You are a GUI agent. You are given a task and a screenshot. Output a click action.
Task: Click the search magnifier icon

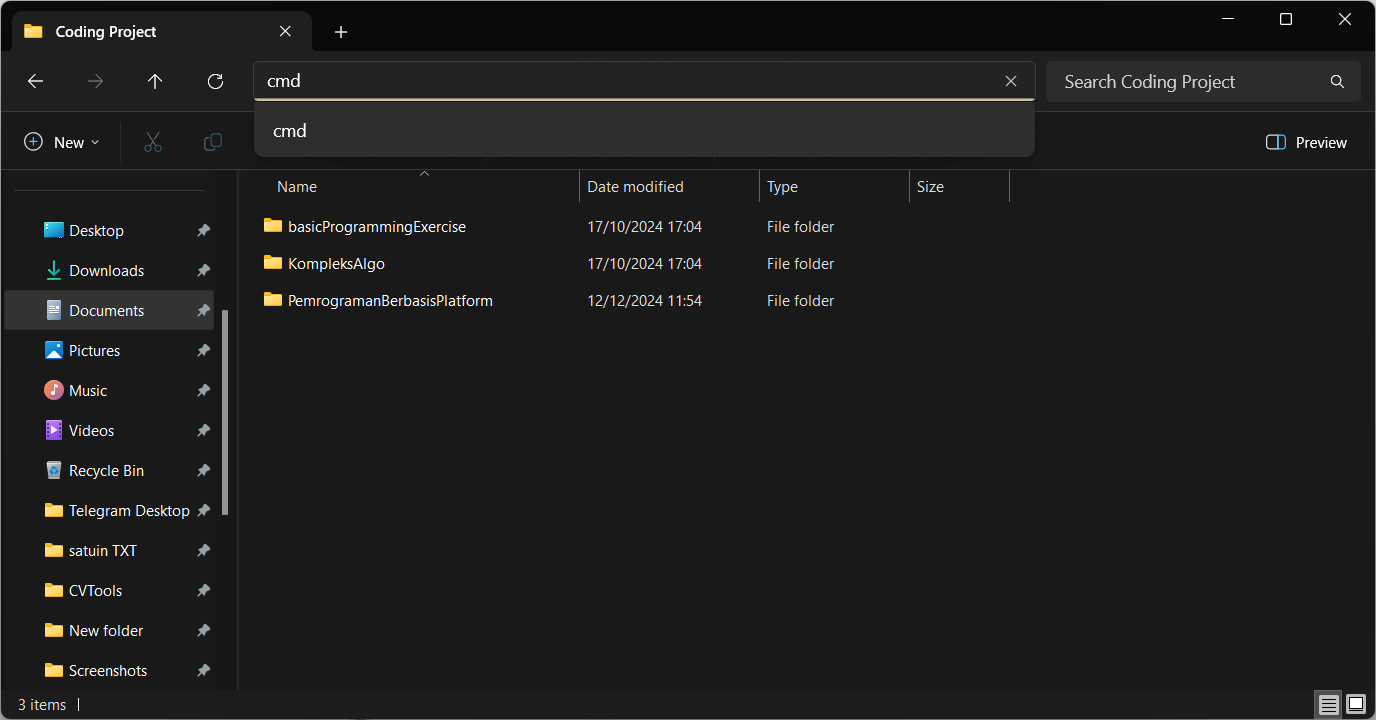pos(1337,82)
